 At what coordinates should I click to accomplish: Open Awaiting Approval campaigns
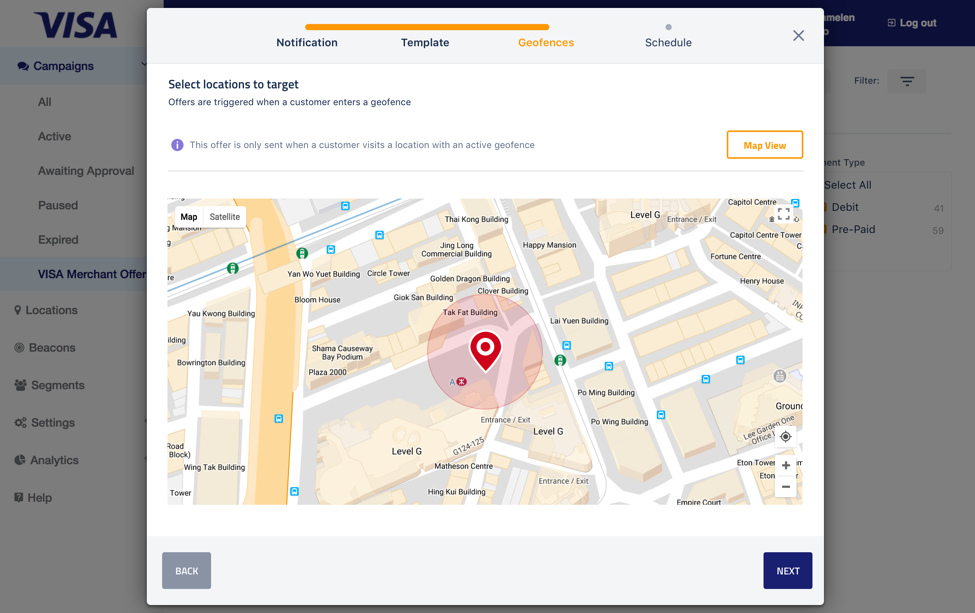click(x=86, y=171)
